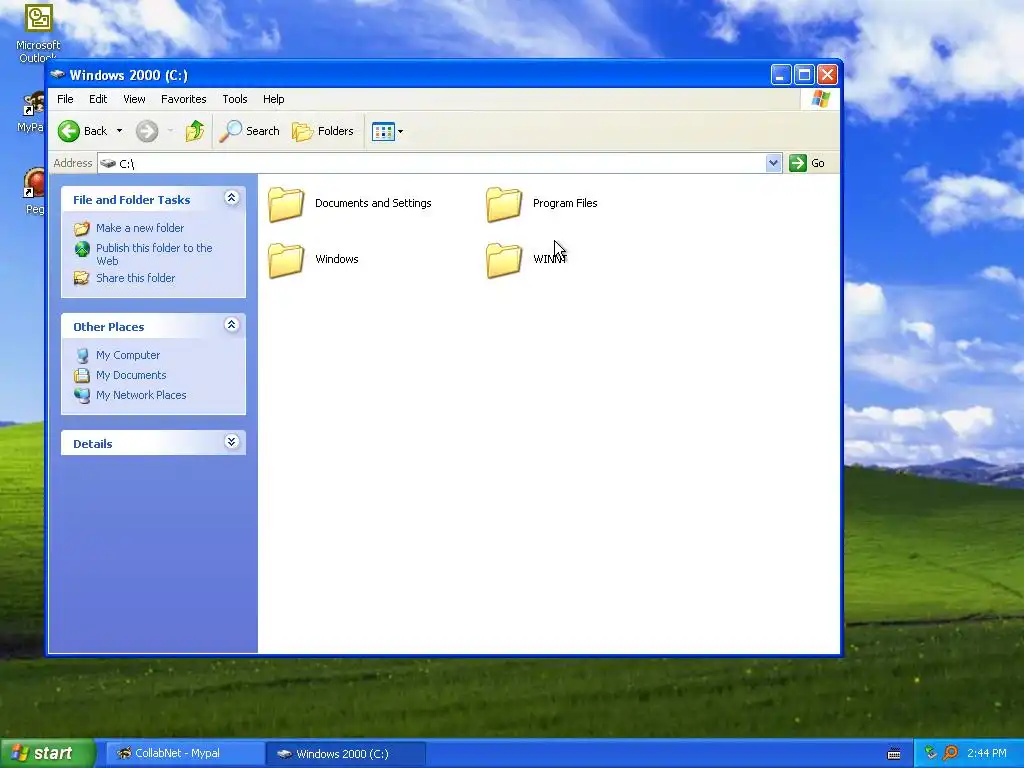The height and width of the screenshot is (768, 1024).
Task: Open the Edit menu
Action: [x=98, y=99]
